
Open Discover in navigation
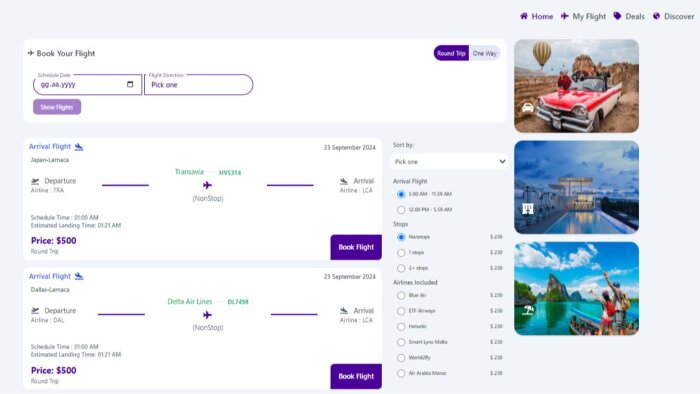(674, 17)
